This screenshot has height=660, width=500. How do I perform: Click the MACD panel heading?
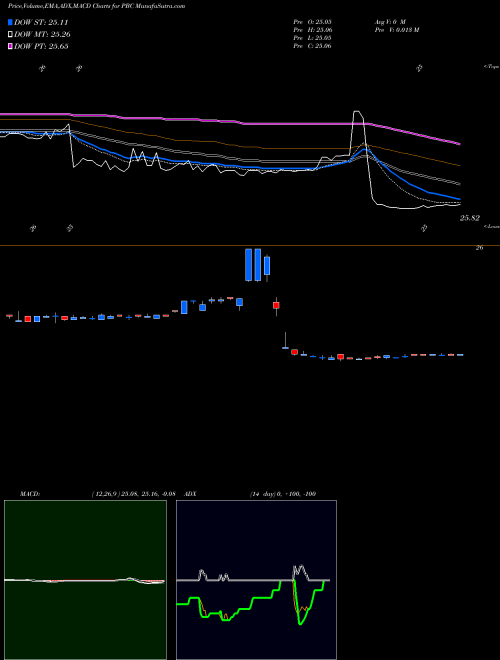point(30,494)
